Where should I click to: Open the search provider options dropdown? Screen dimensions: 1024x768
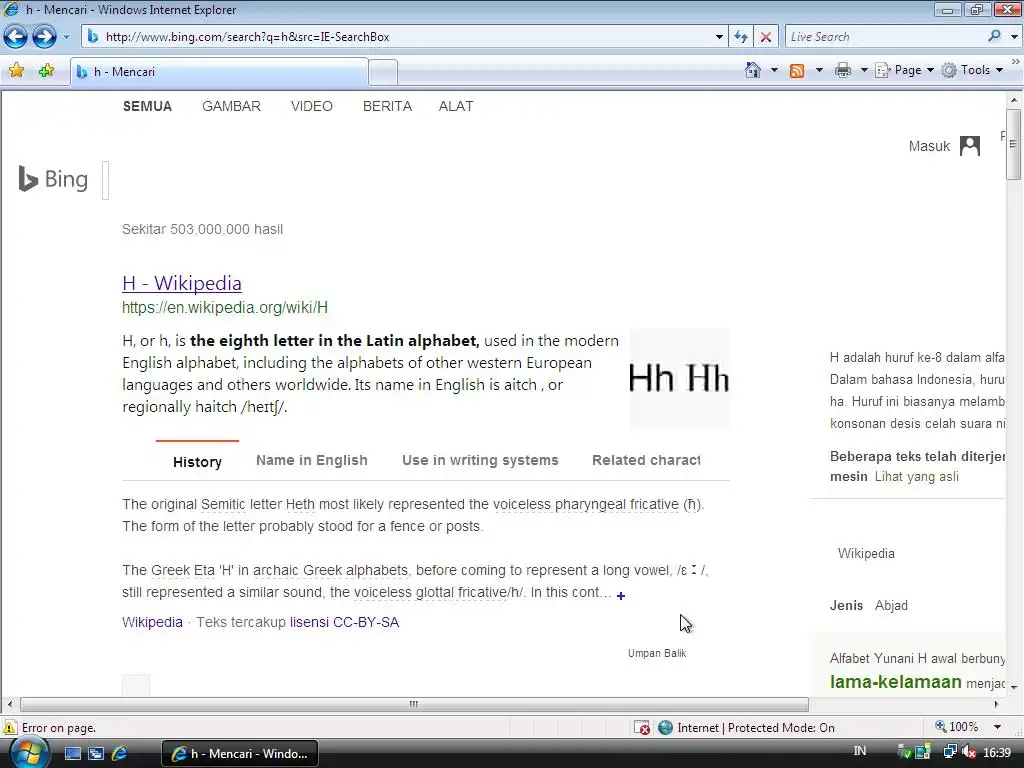point(1014,37)
